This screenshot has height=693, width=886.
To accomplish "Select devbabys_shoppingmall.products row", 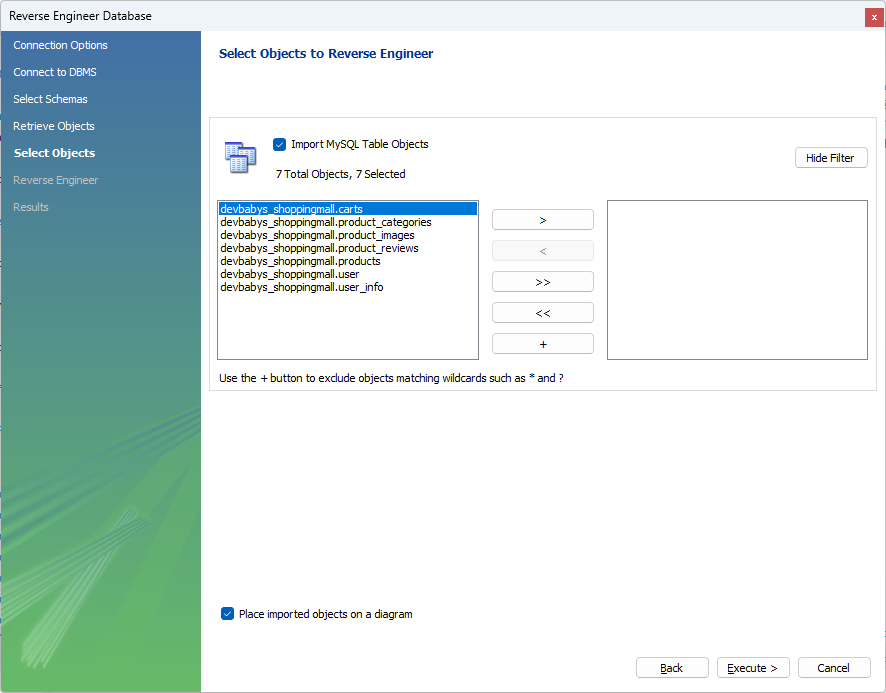I will click(348, 261).
